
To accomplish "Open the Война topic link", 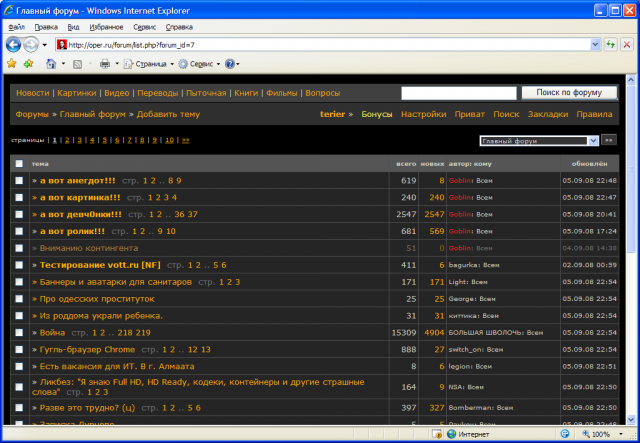I will (x=52, y=333).
